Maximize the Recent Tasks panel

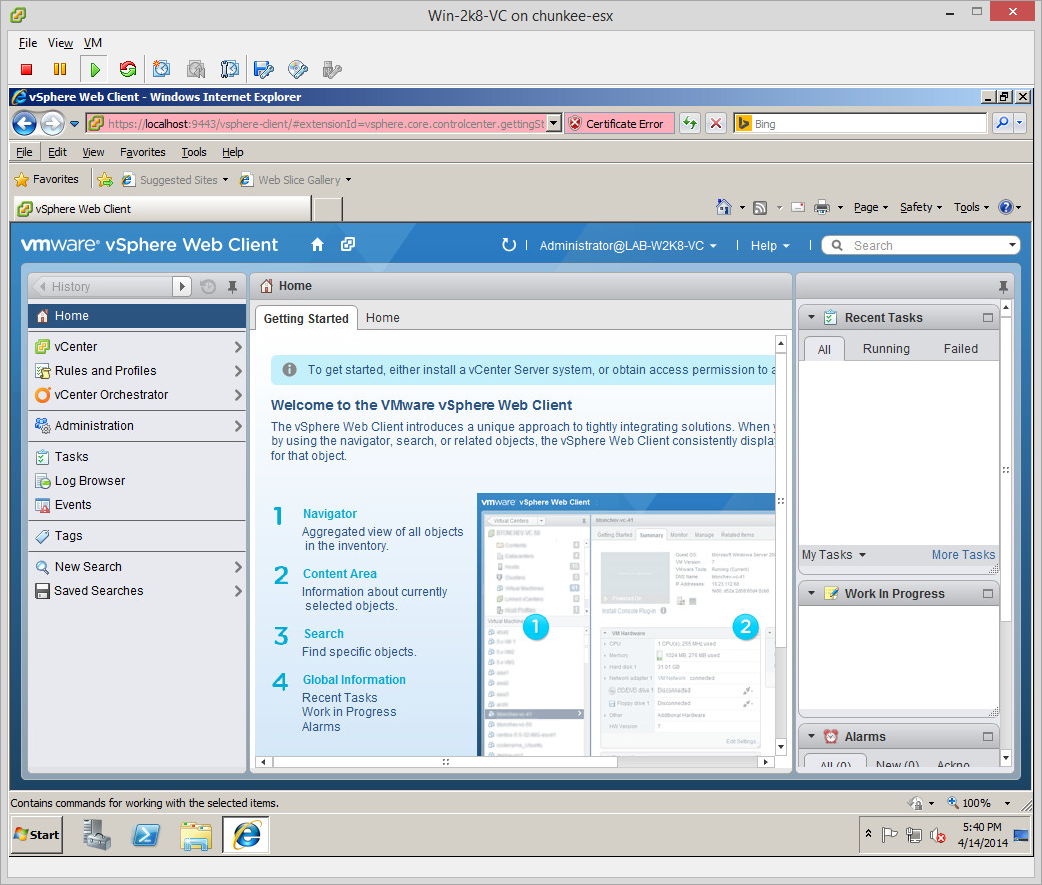pos(988,318)
